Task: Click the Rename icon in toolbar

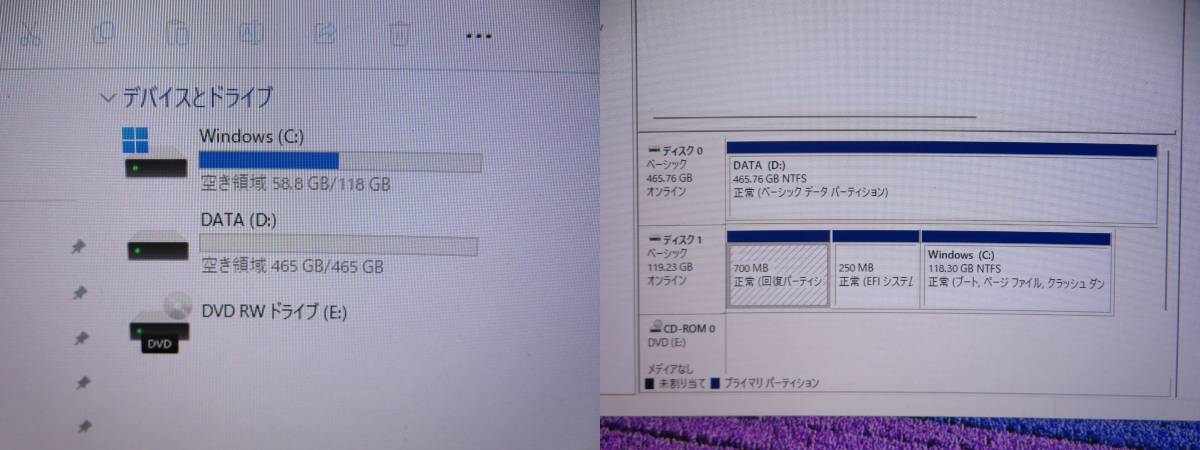Action: point(250,33)
